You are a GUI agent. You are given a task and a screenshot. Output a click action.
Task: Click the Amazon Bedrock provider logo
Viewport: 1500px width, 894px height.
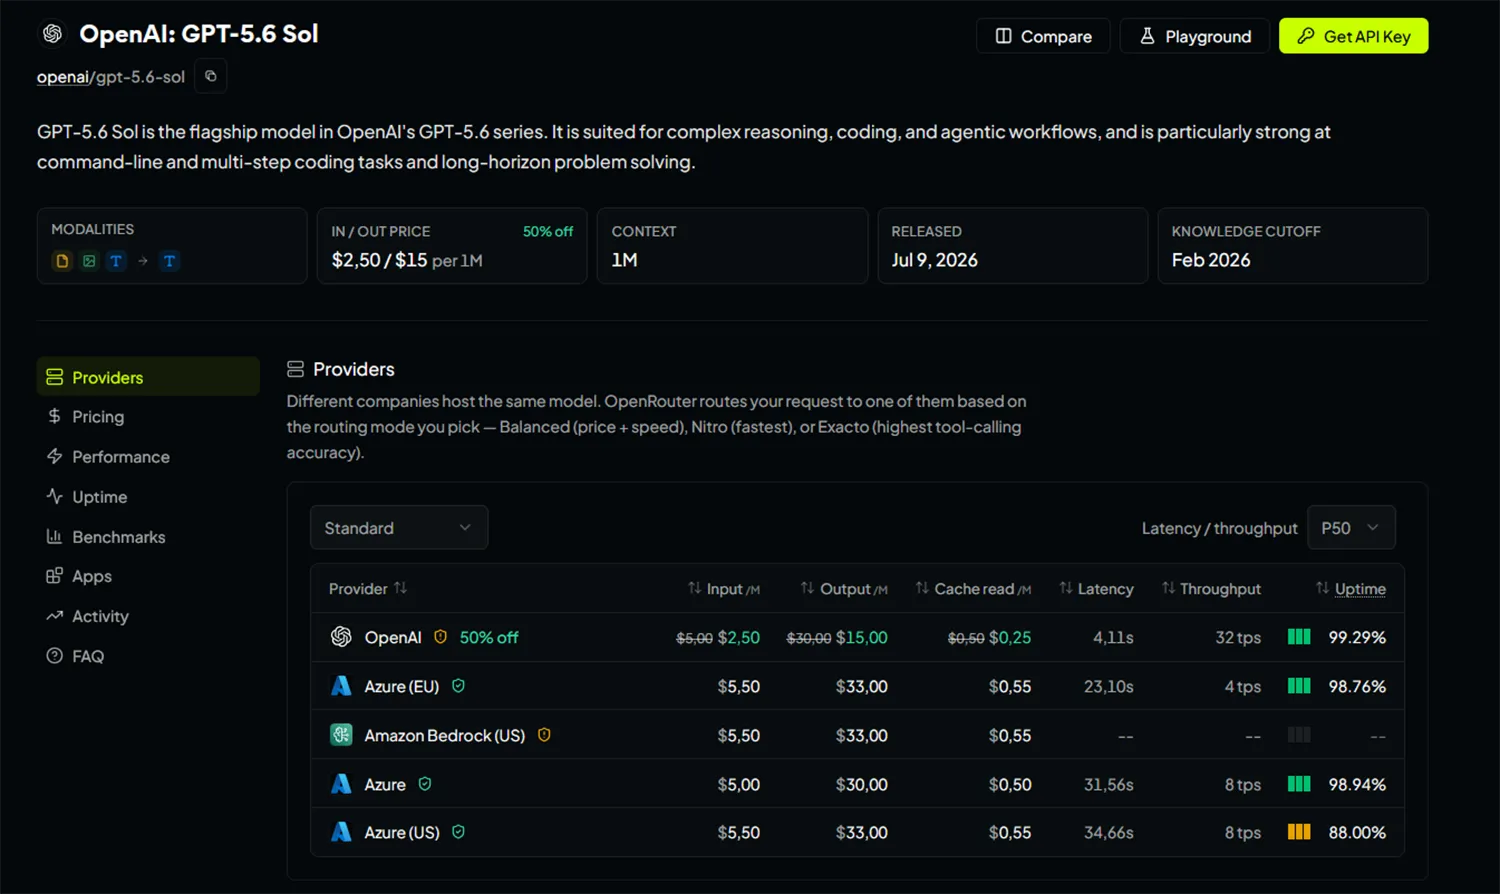341,735
